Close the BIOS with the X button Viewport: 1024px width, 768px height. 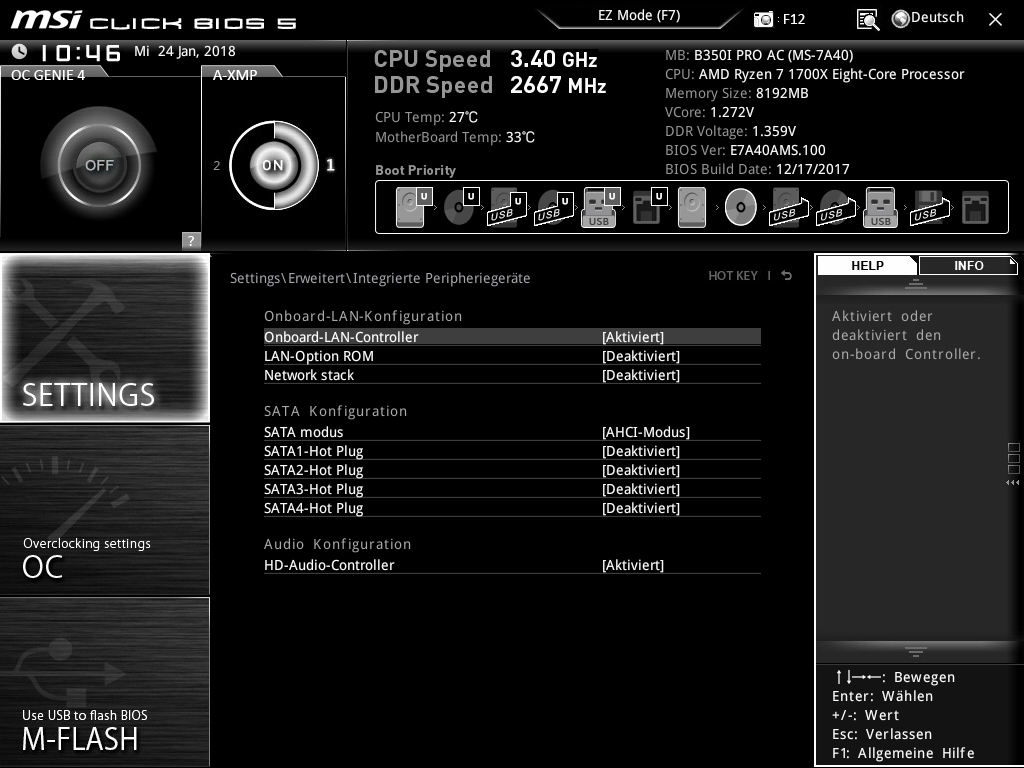click(x=995, y=20)
